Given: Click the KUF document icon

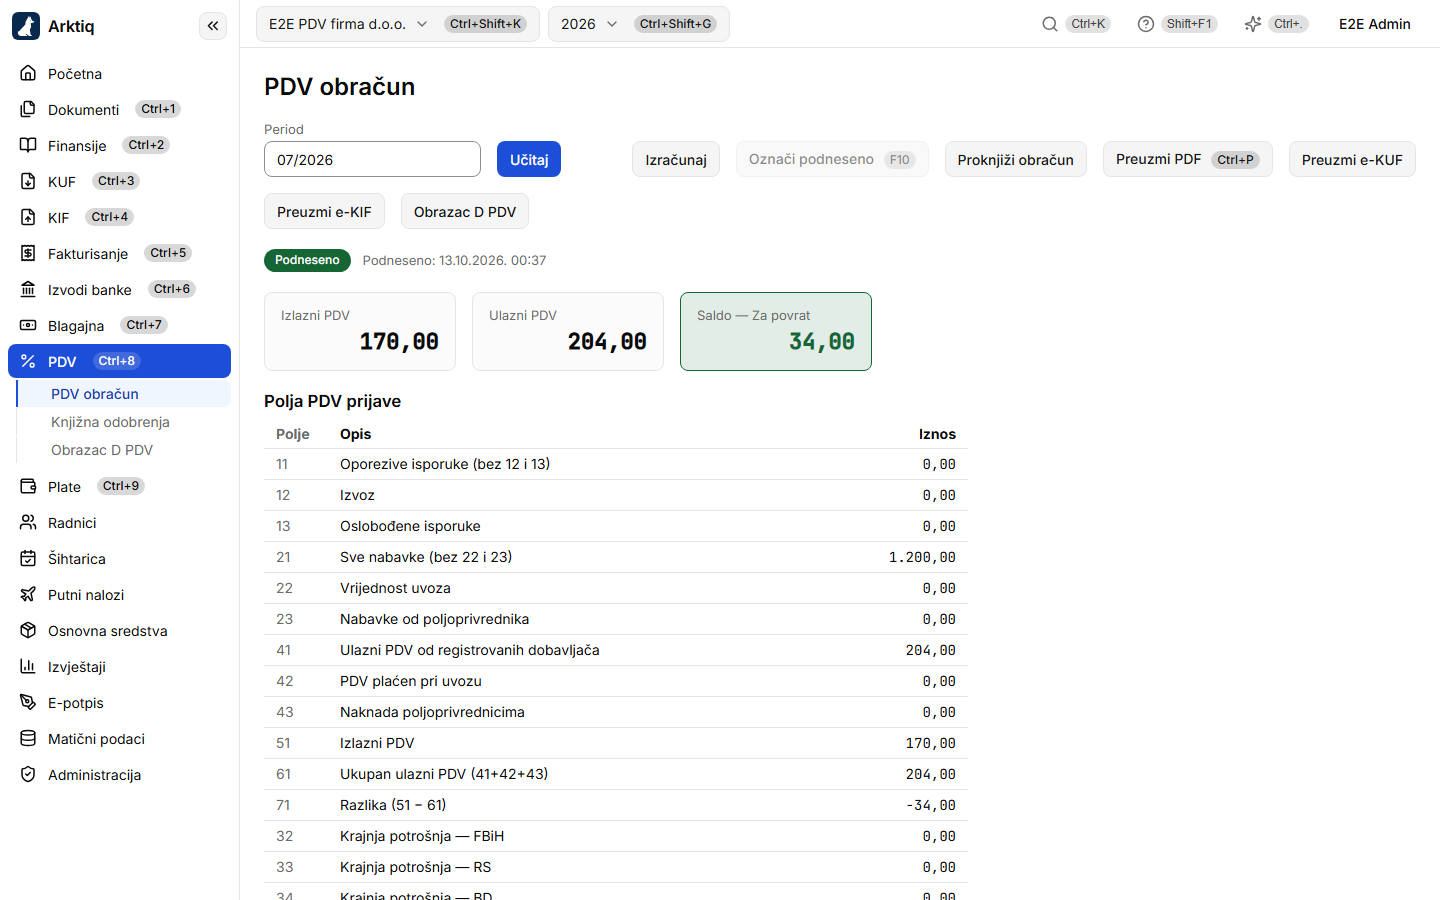Looking at the screenshot, I should point(28,181).
